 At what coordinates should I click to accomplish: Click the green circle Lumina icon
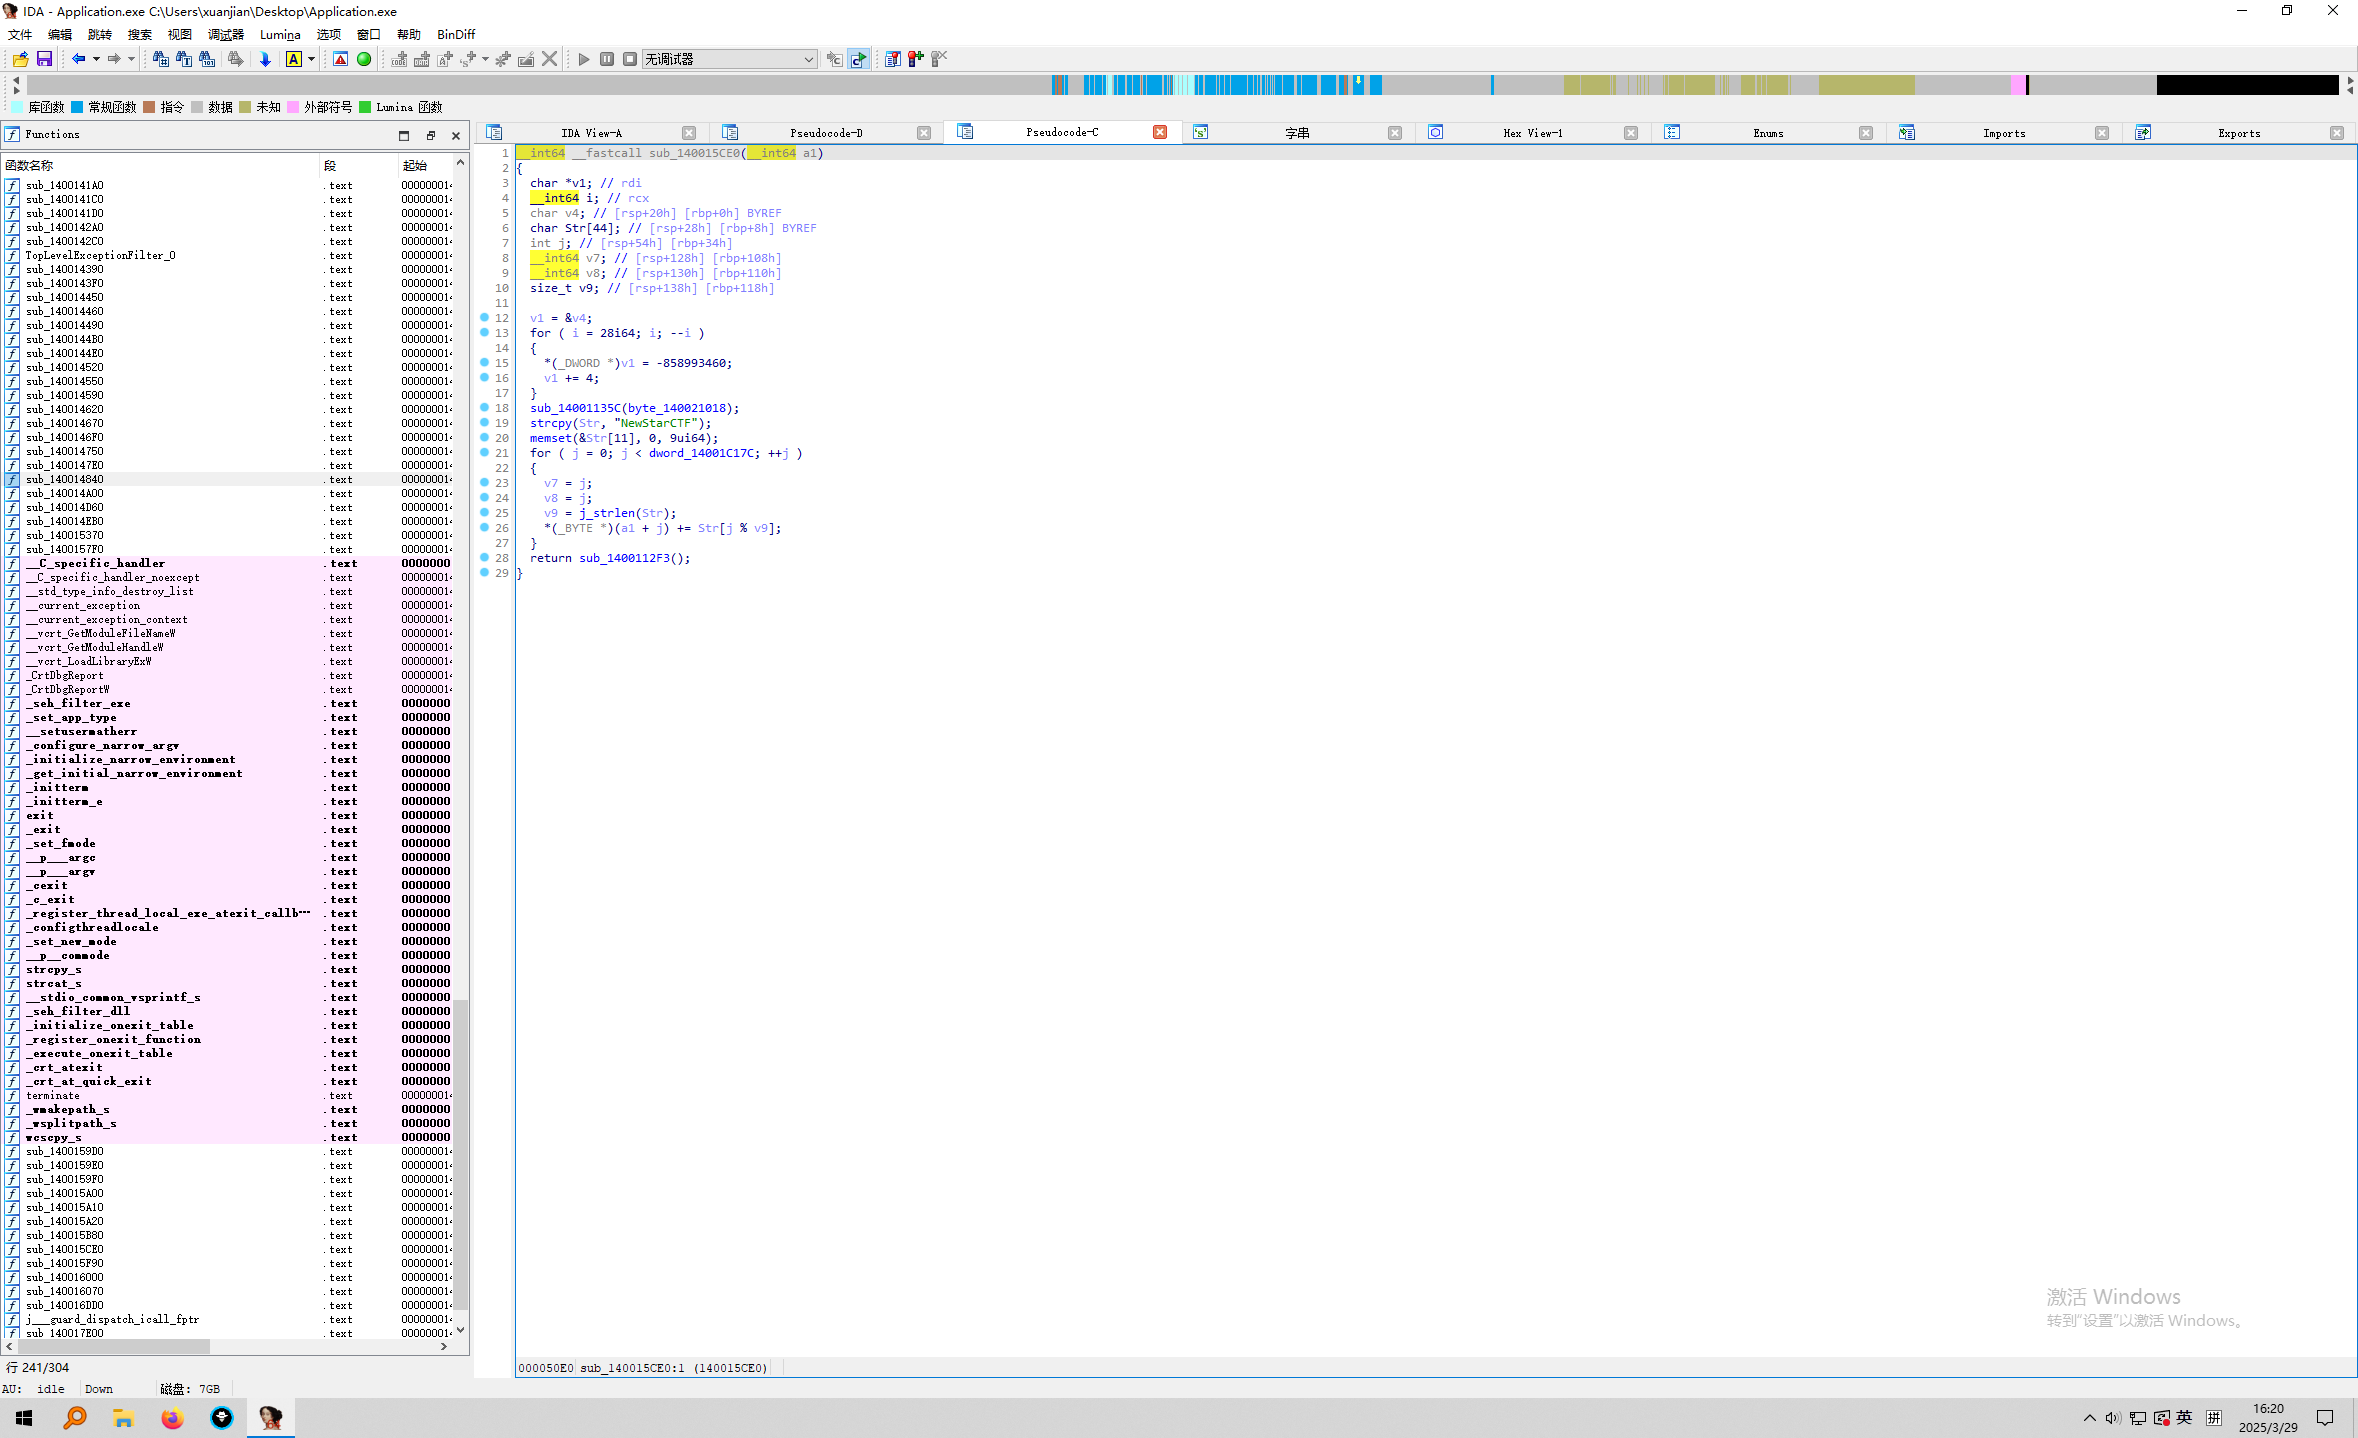364,60
